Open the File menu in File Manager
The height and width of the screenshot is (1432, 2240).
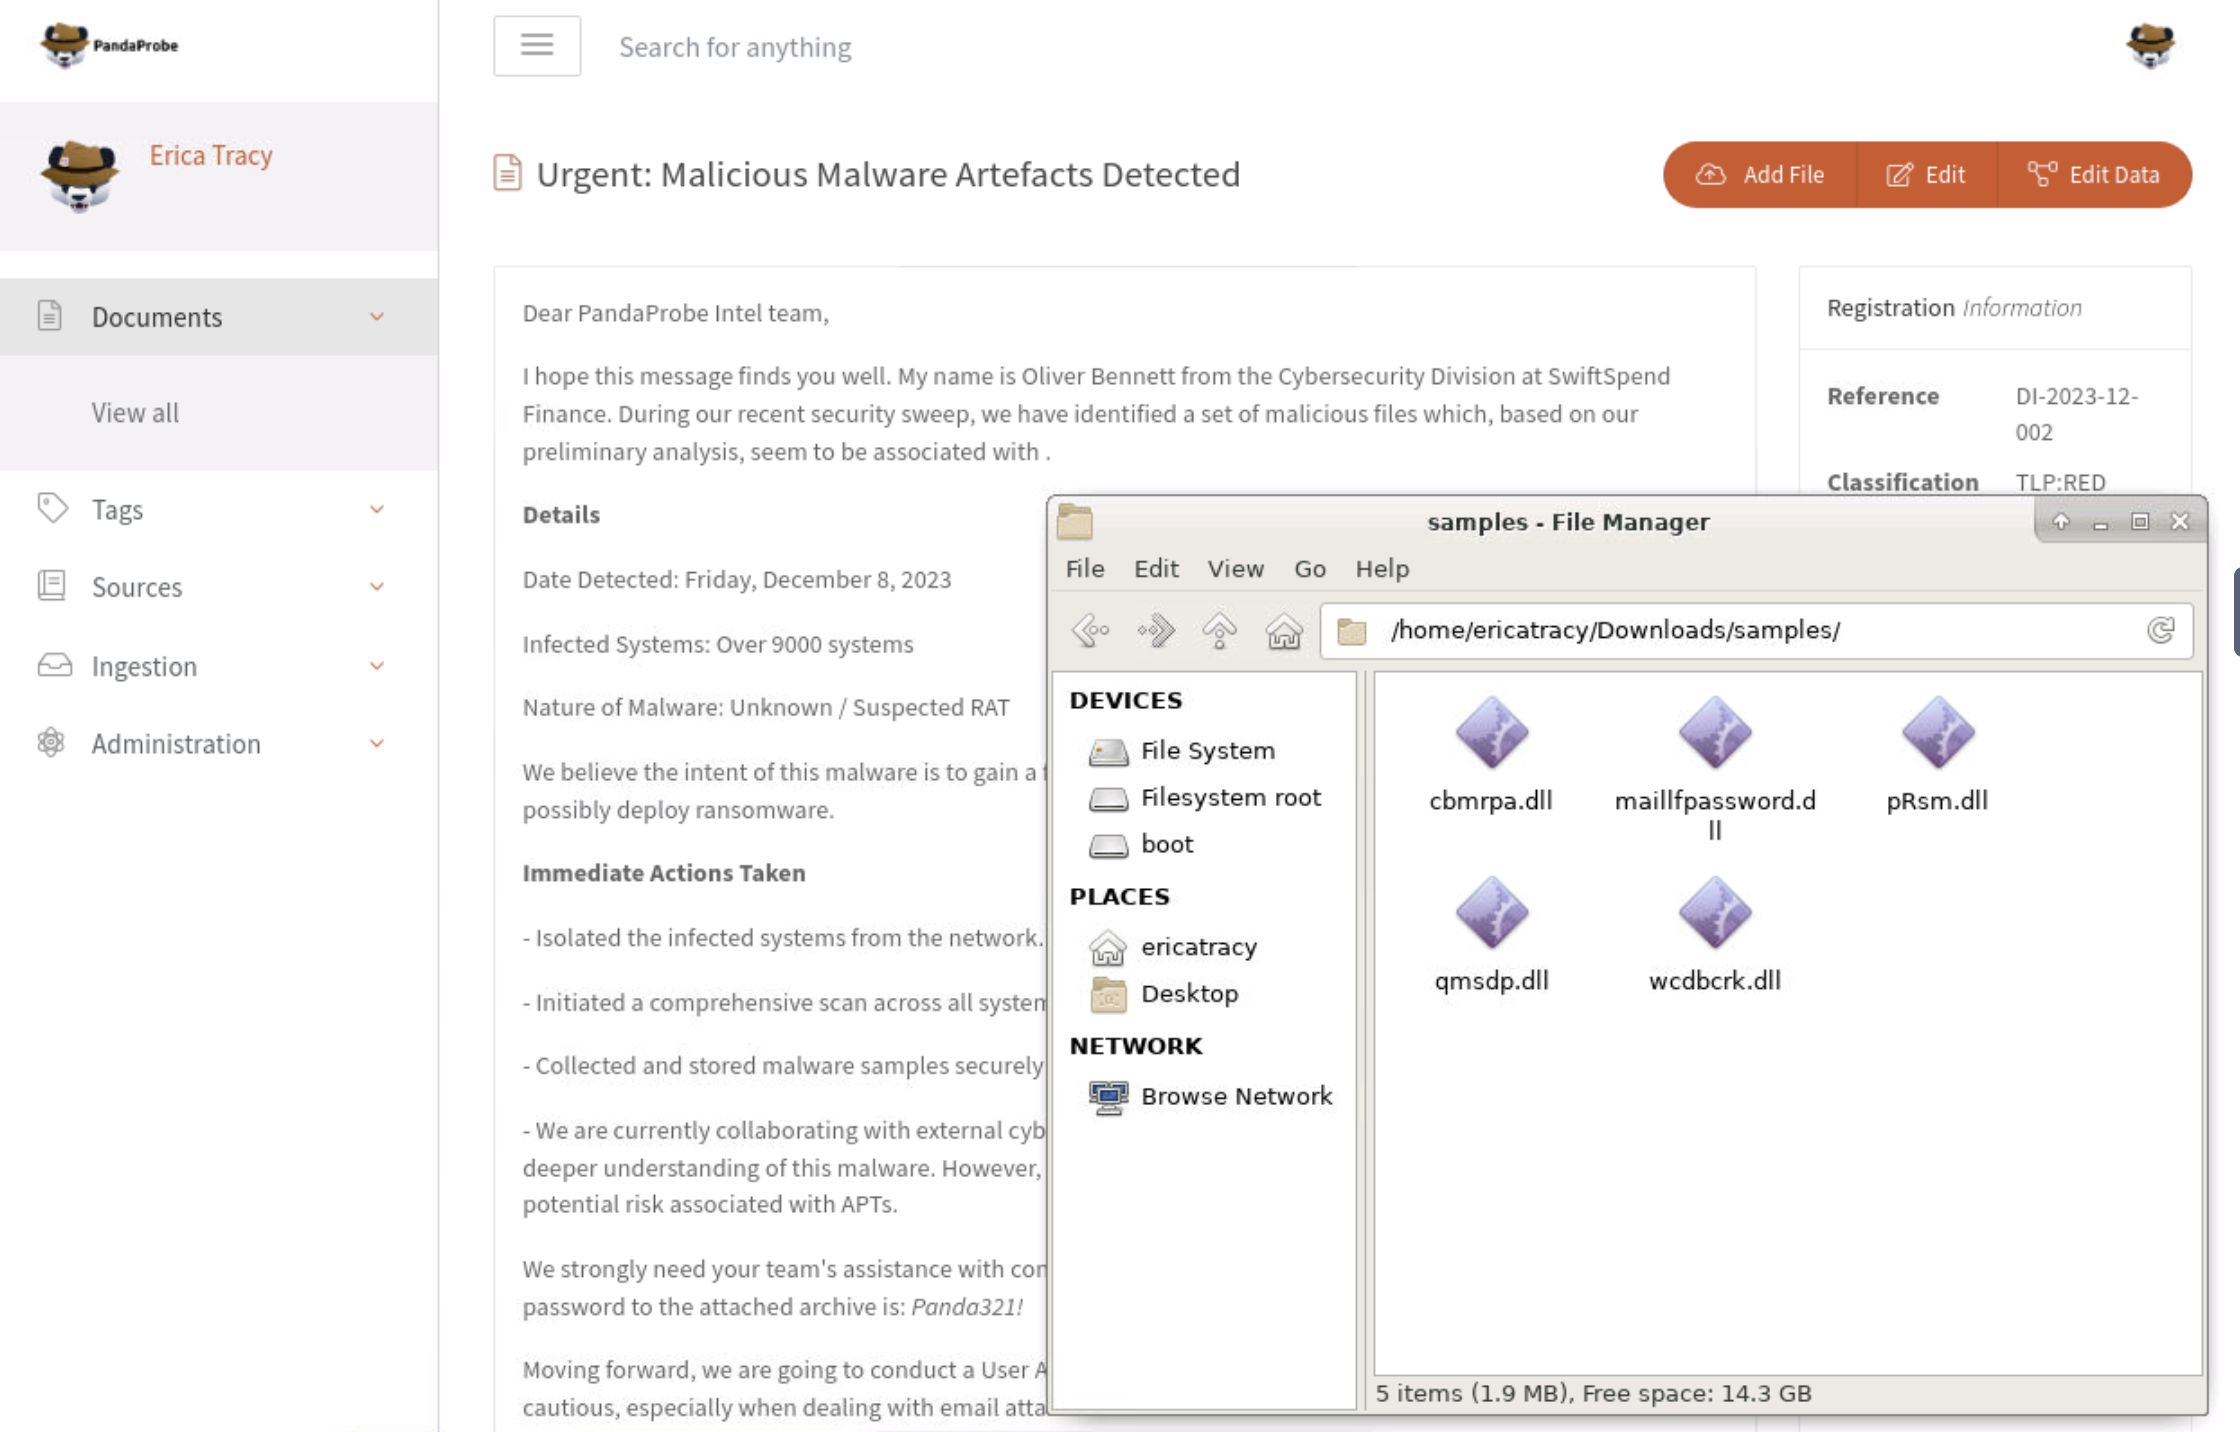pos(1085,569)
